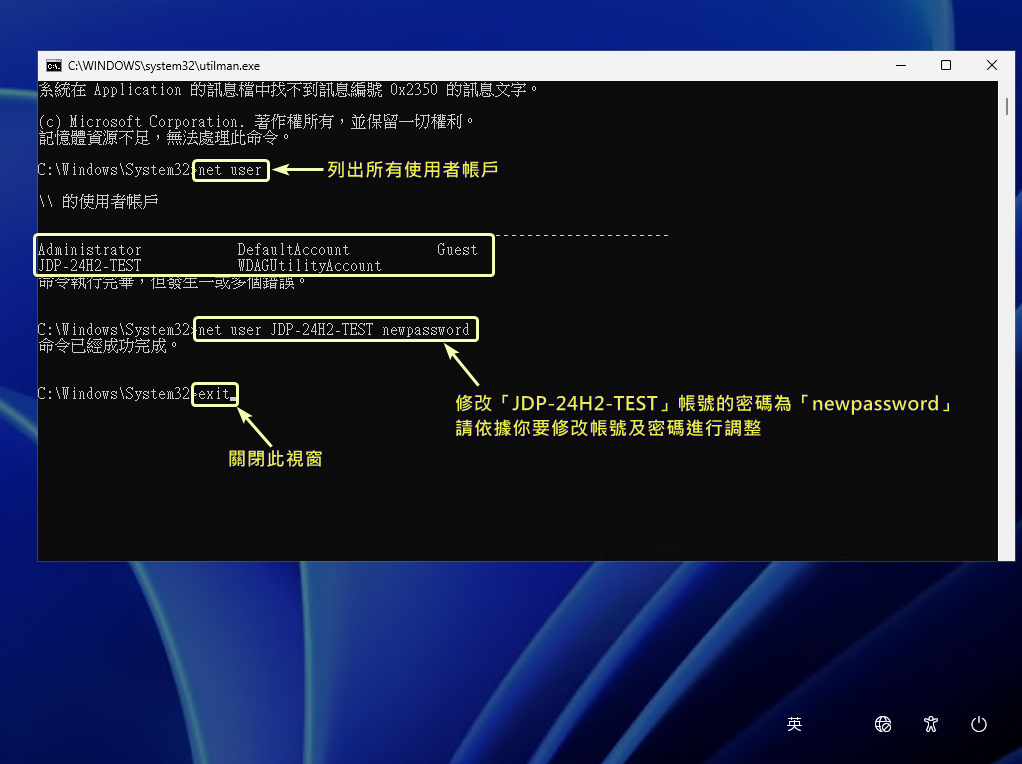Click the C:\WINDOWS\system32\utilman.exe title text
This screenshot has height=764, width=1022.
click(x=164, y=65)
